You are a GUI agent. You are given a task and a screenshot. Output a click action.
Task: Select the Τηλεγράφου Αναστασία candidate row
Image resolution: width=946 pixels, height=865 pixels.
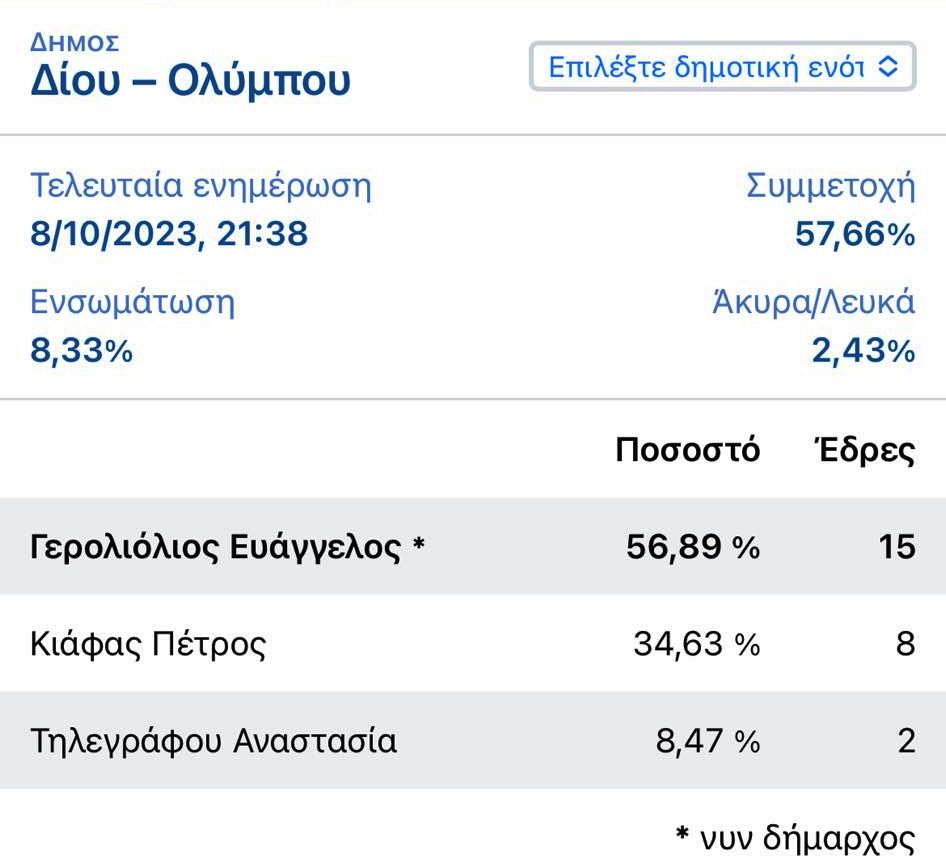pos(473,740)
